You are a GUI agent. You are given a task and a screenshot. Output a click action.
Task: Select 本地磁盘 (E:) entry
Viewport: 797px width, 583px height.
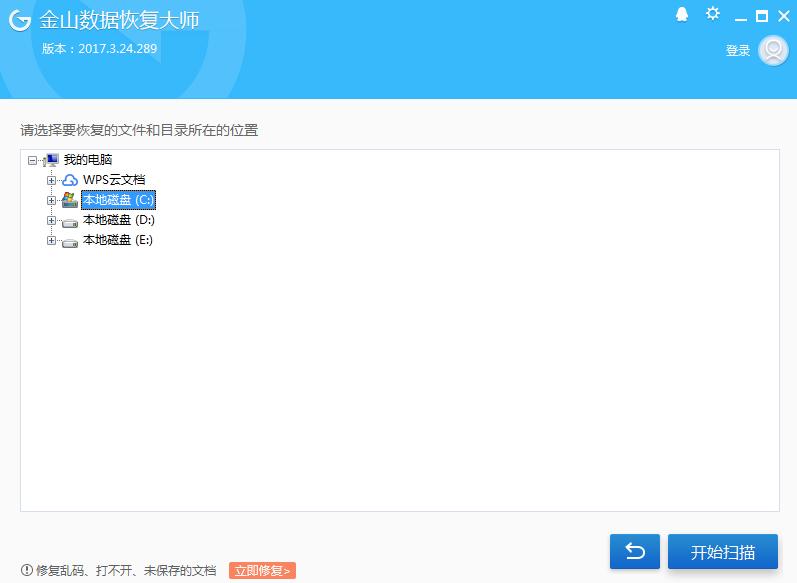[118, 240]
